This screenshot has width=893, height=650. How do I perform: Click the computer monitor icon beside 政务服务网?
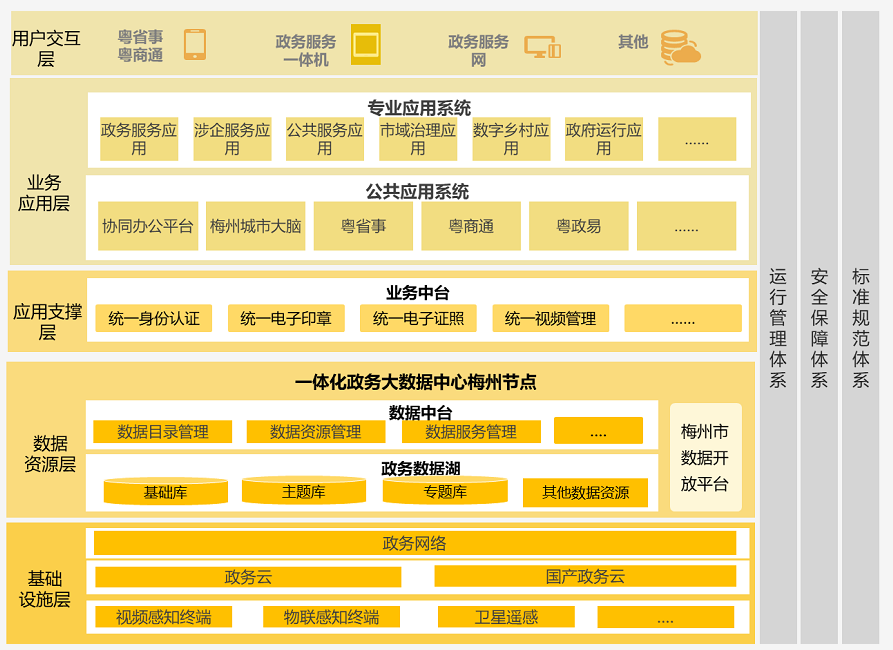click(x=542, y=47)
